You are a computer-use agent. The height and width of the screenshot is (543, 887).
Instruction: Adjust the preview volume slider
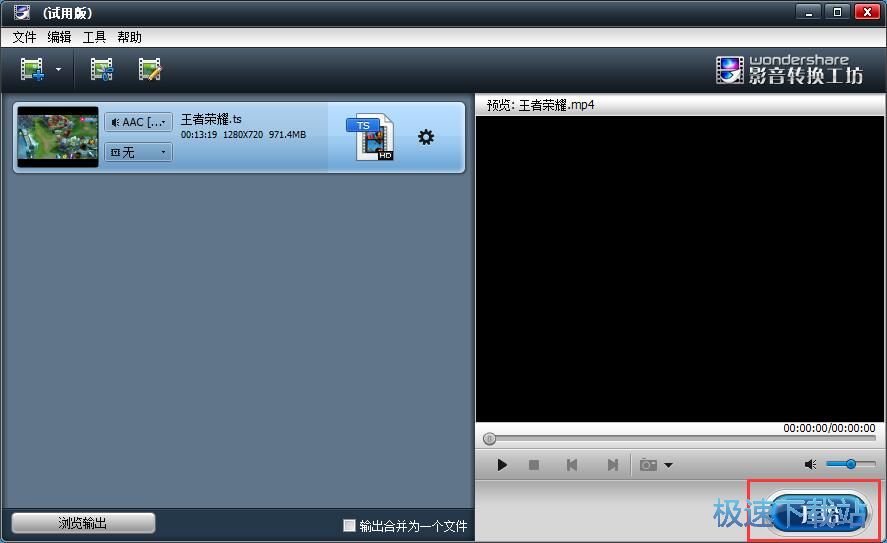pos(851,465)
